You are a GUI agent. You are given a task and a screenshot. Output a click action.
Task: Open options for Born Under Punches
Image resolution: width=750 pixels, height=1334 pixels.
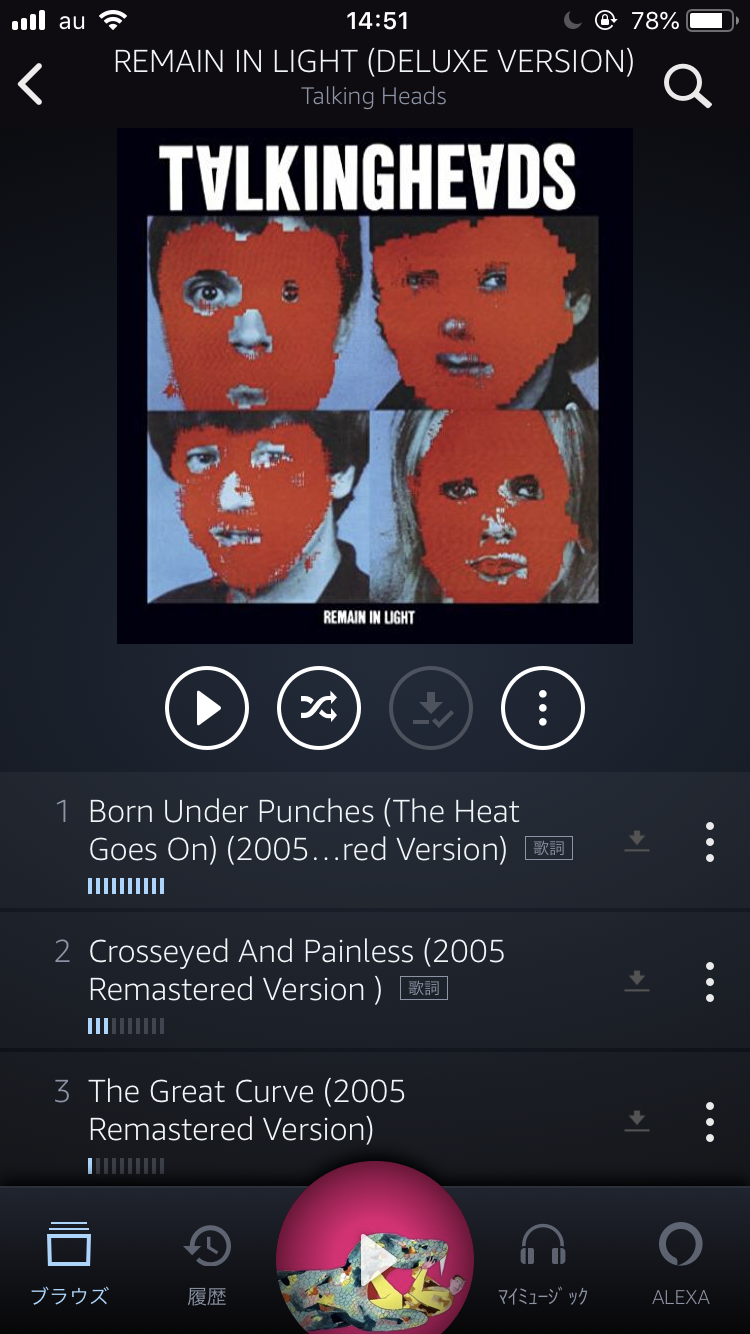(710, 842)
